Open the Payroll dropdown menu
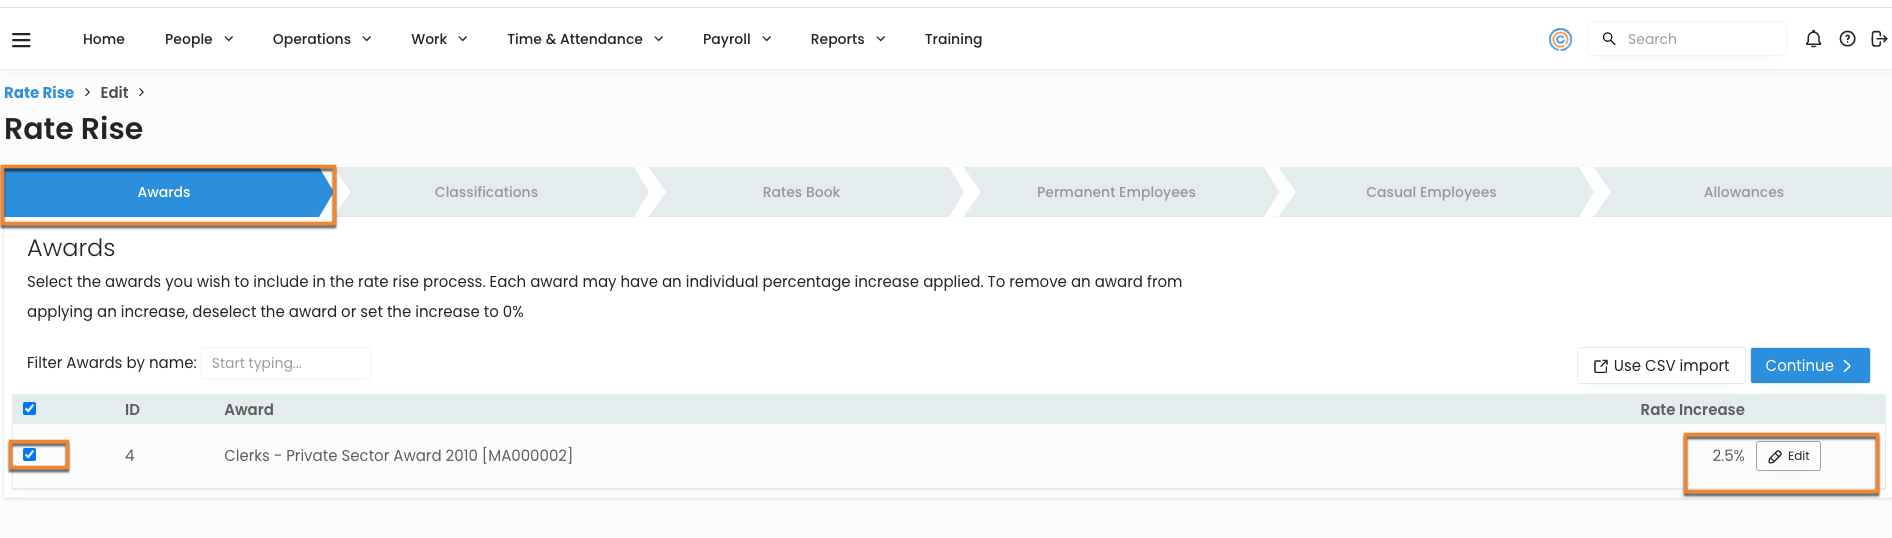 [737, 39]
